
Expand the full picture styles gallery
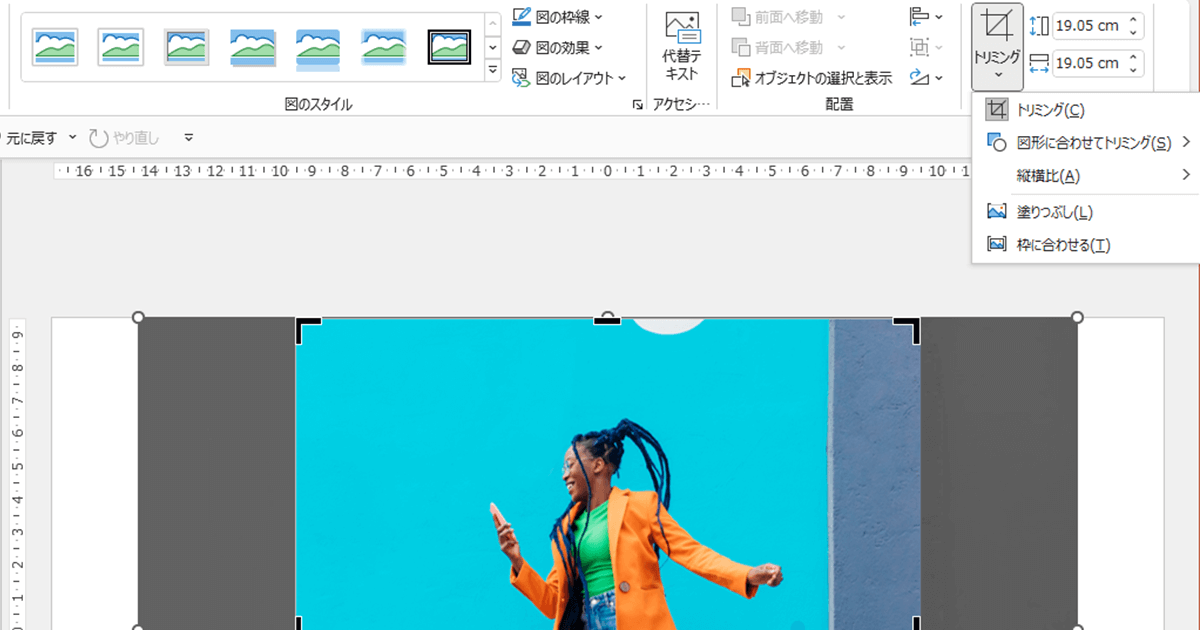click(492, 70)
